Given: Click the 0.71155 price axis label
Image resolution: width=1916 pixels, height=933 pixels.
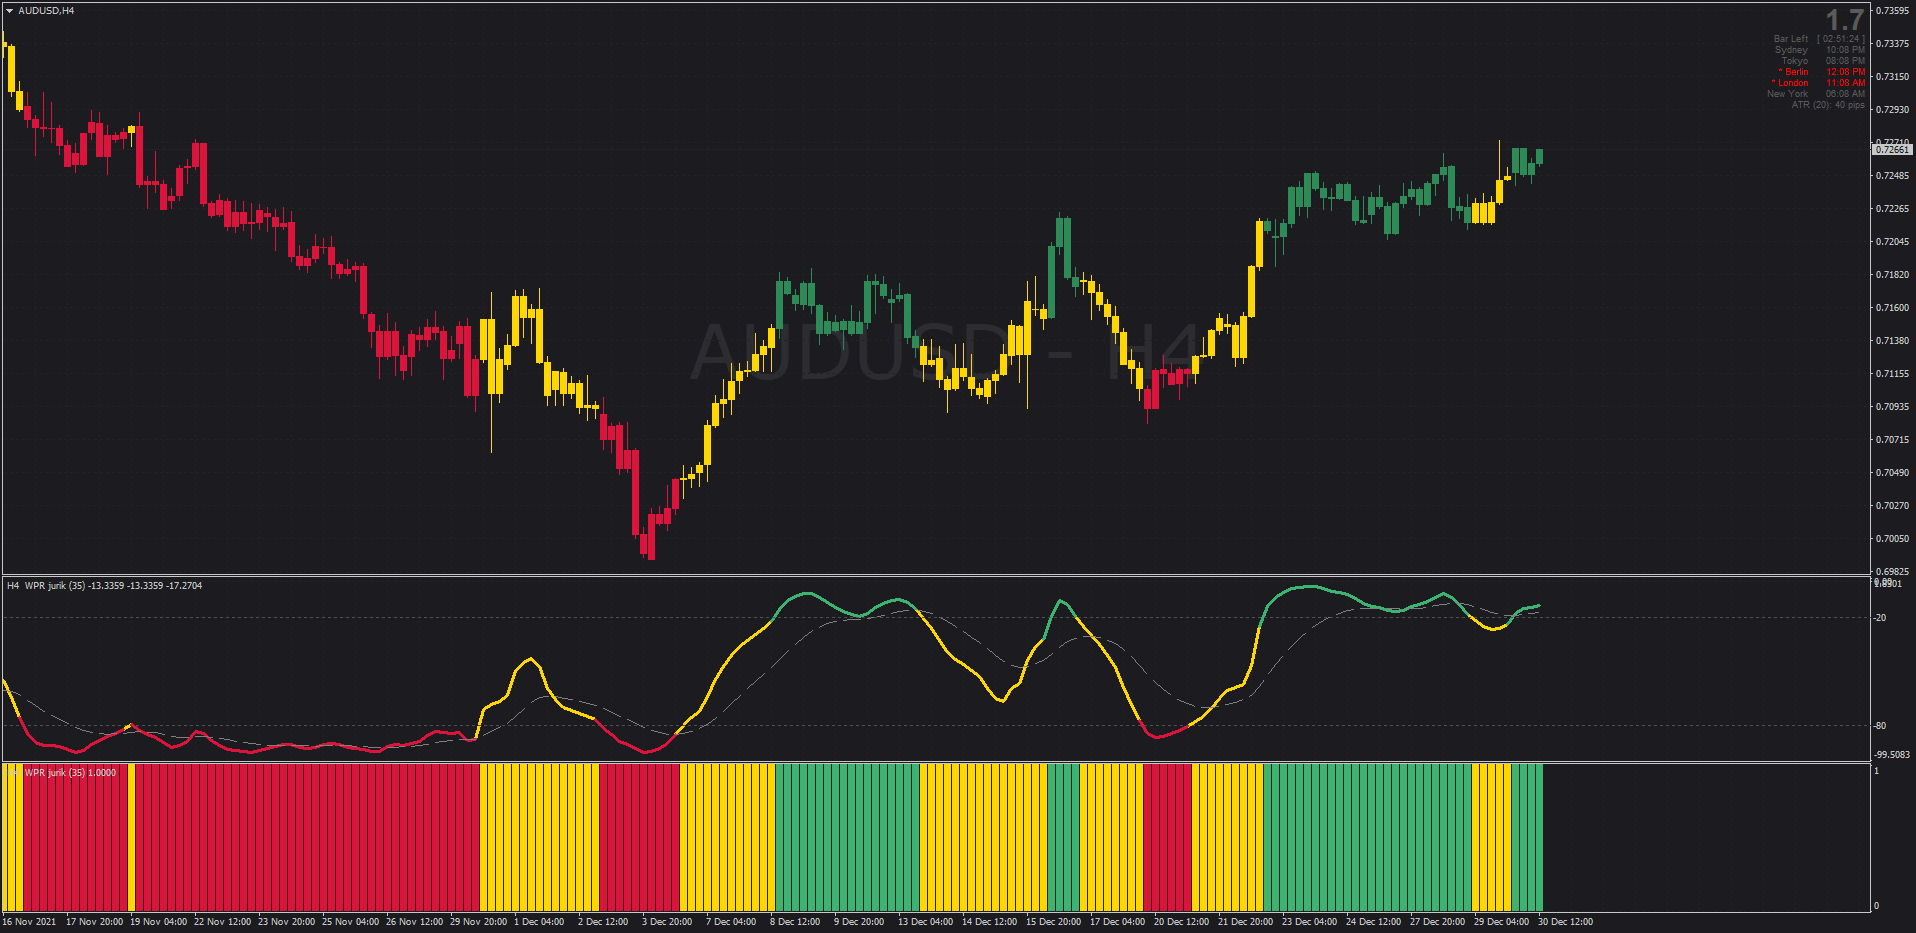Looking at the screenshot, I should coord(1892,374).
